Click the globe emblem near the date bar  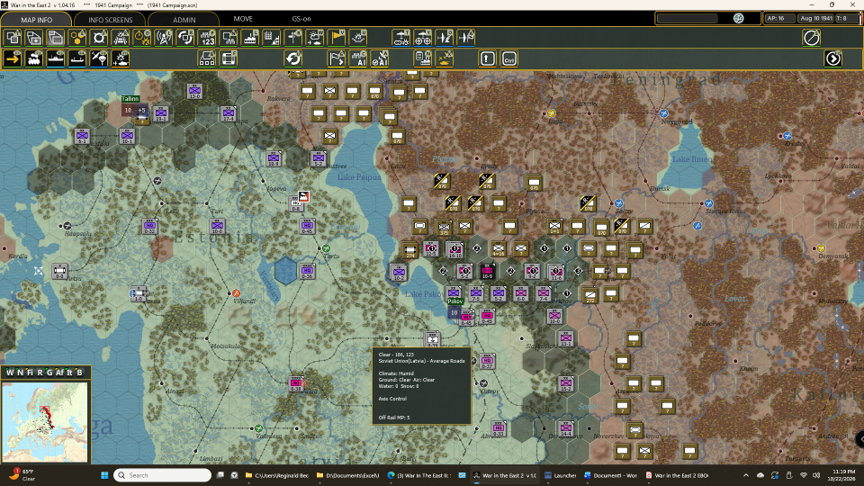click(738, 18)
